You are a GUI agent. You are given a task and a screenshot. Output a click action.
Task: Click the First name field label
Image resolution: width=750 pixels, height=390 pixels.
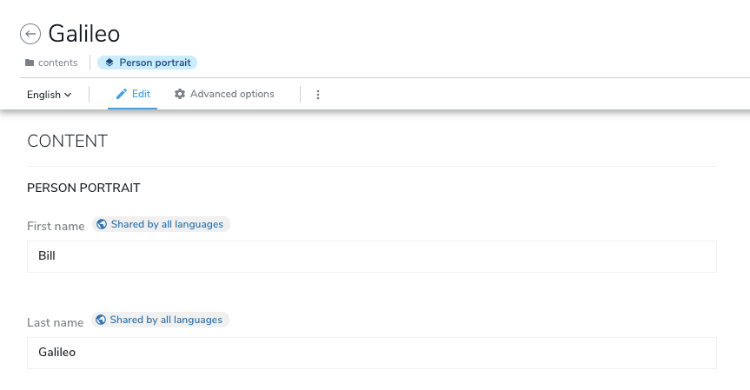(55, 226)
